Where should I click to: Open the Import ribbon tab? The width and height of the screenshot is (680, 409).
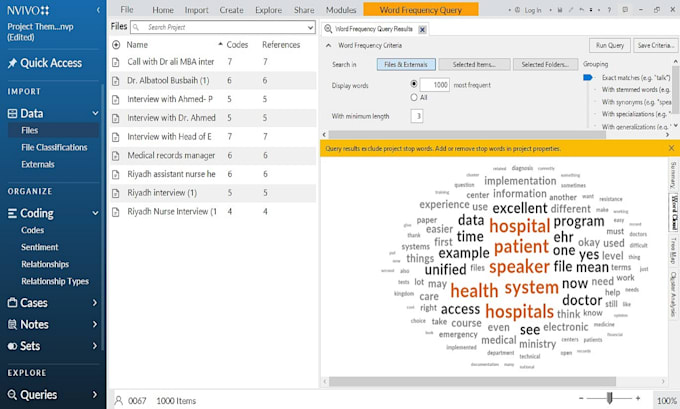[196, 10]
